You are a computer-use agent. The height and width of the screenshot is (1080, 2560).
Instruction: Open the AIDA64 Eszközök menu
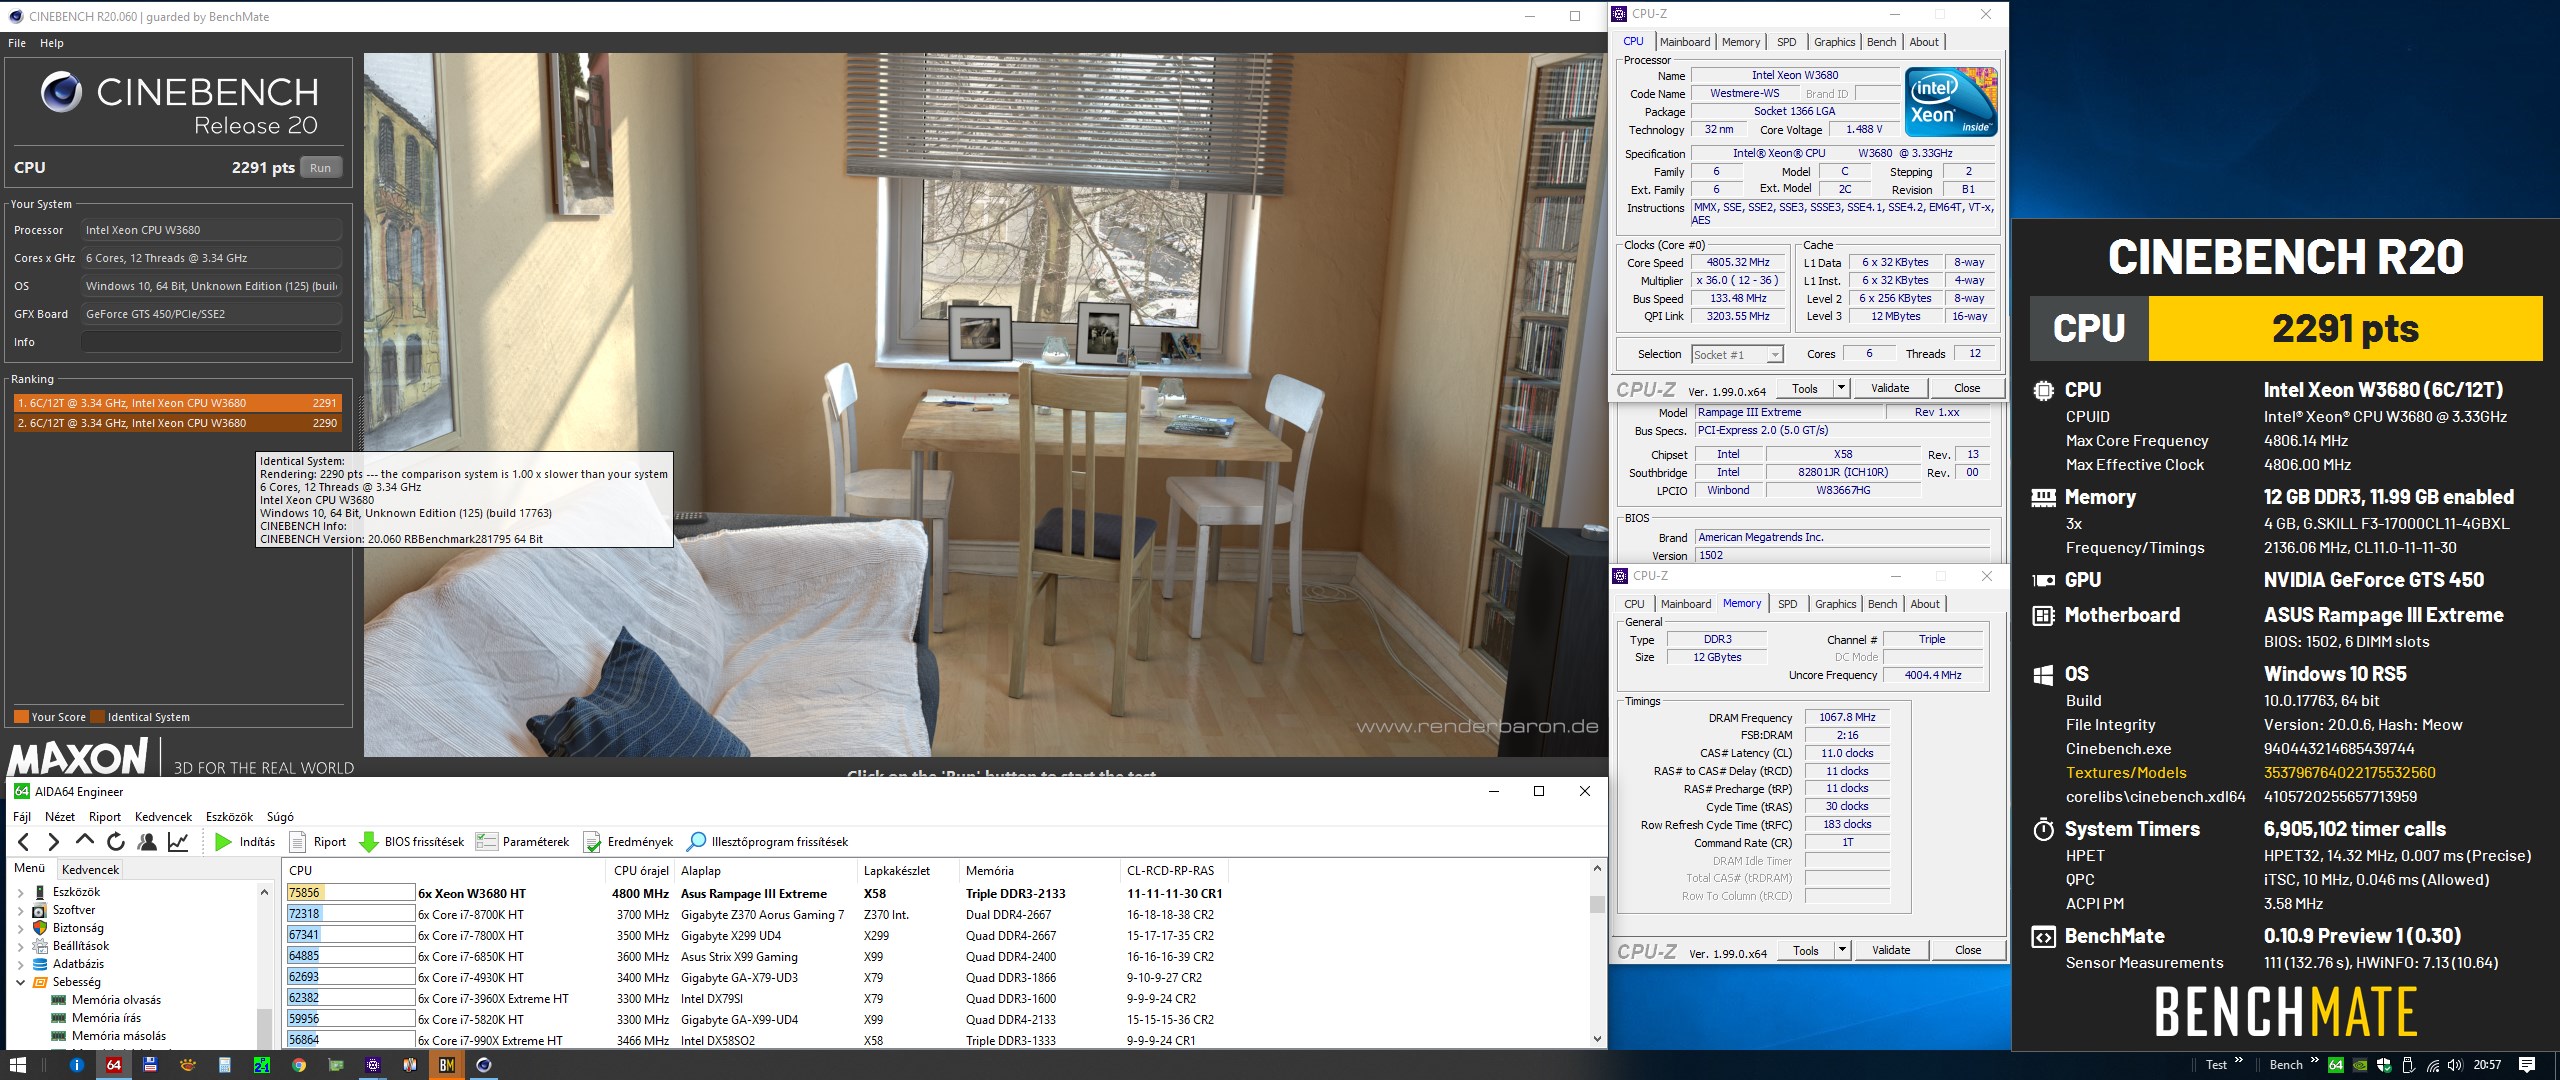tap(229, 817)
